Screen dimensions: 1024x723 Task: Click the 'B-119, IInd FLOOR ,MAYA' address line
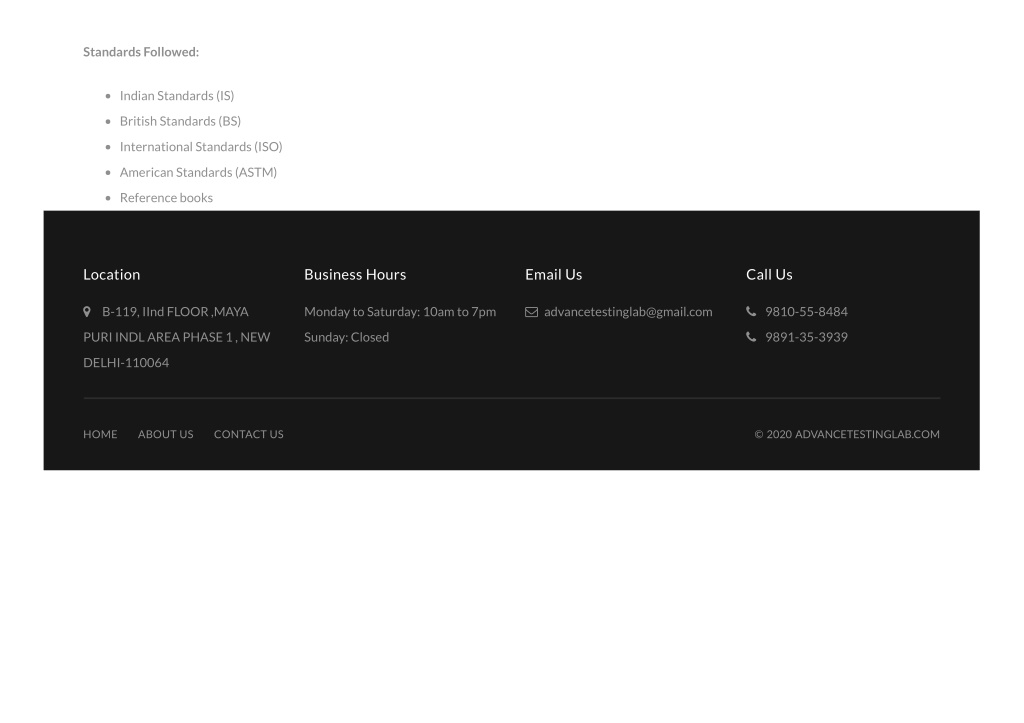(x=175, y=312)
